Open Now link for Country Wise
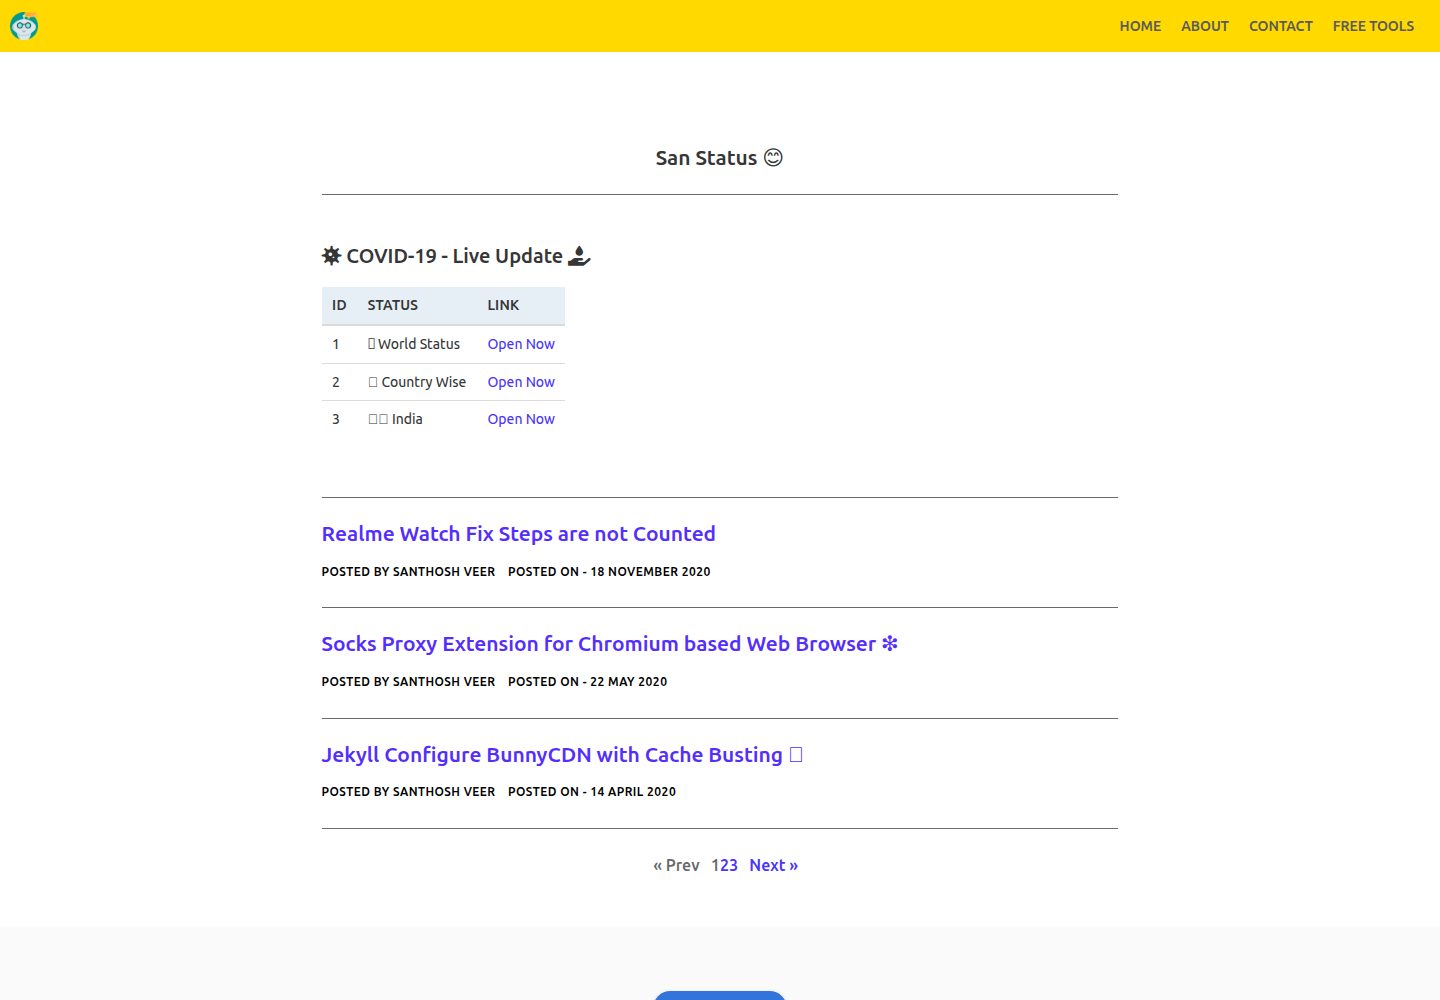The height and width of the screenshot is (1000, 1440). tap(521, 382)
